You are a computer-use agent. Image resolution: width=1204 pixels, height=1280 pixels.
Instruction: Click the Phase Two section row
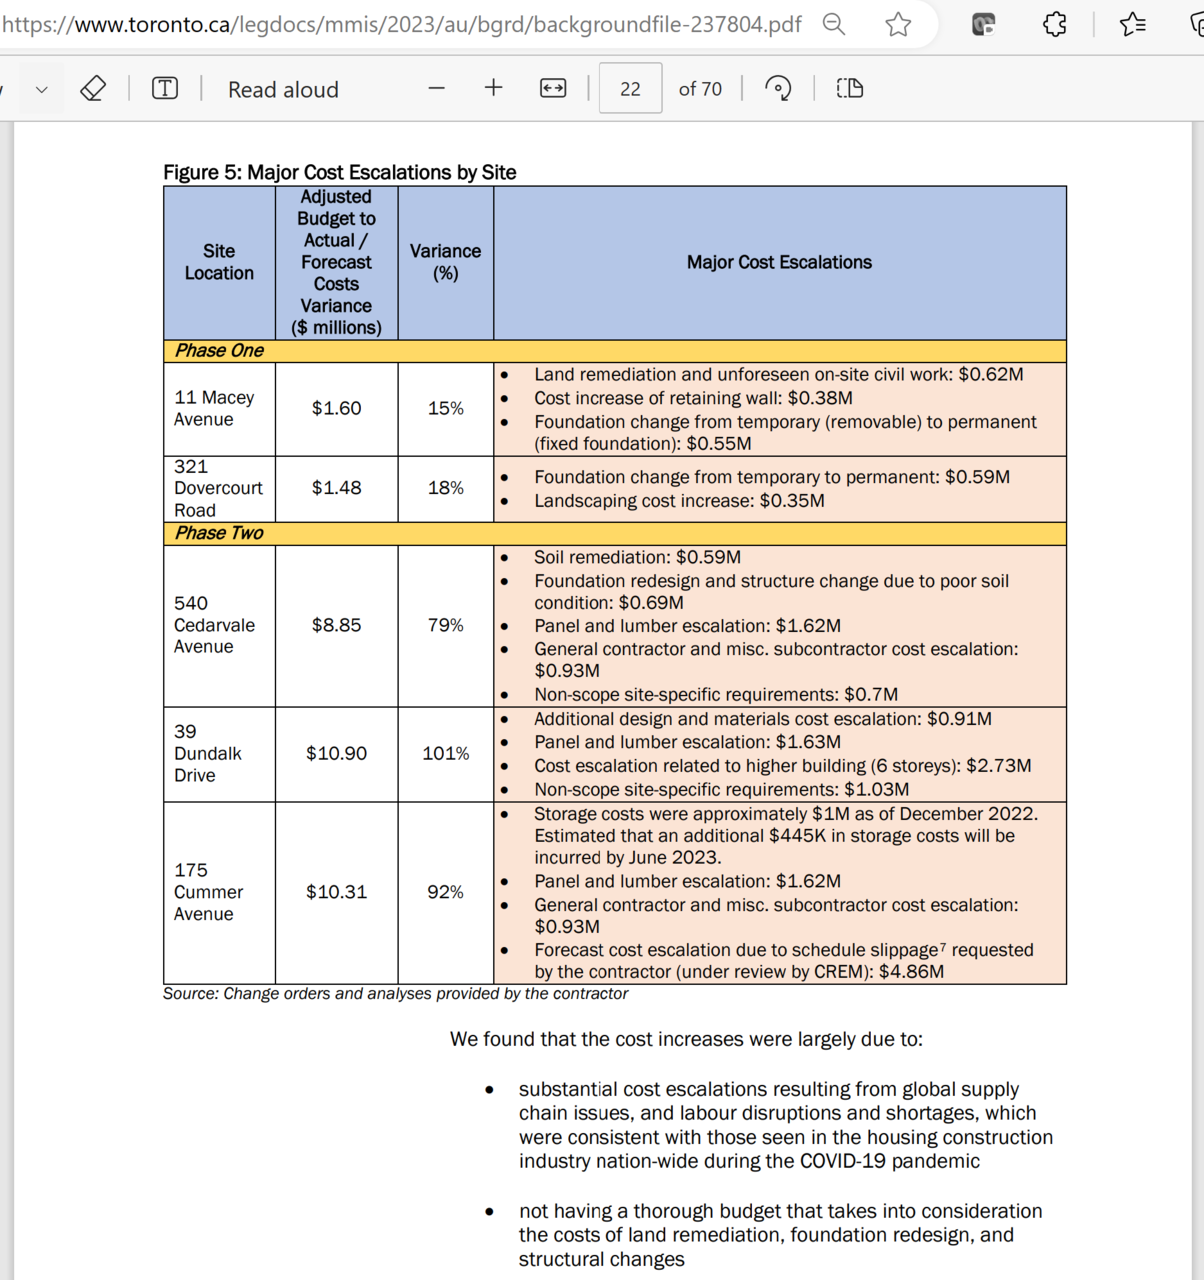pos(615,533)
